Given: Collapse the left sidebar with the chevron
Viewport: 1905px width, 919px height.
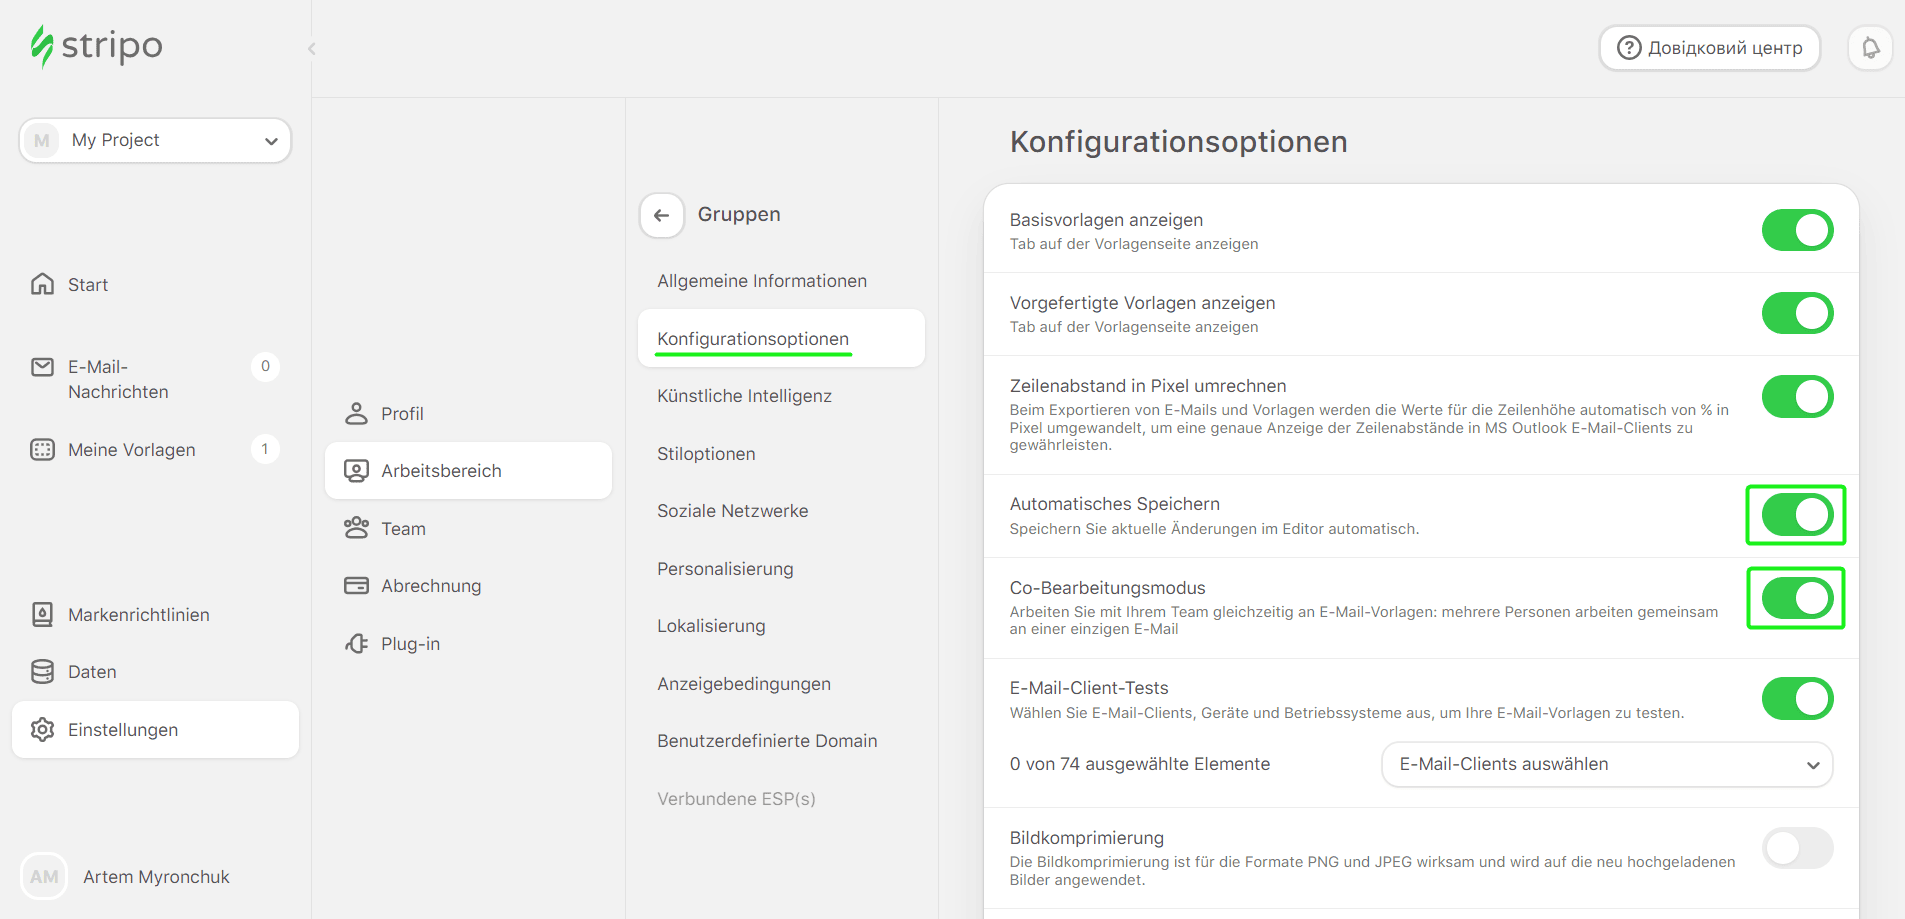Looking at the screenshot, I should [311, 48].
